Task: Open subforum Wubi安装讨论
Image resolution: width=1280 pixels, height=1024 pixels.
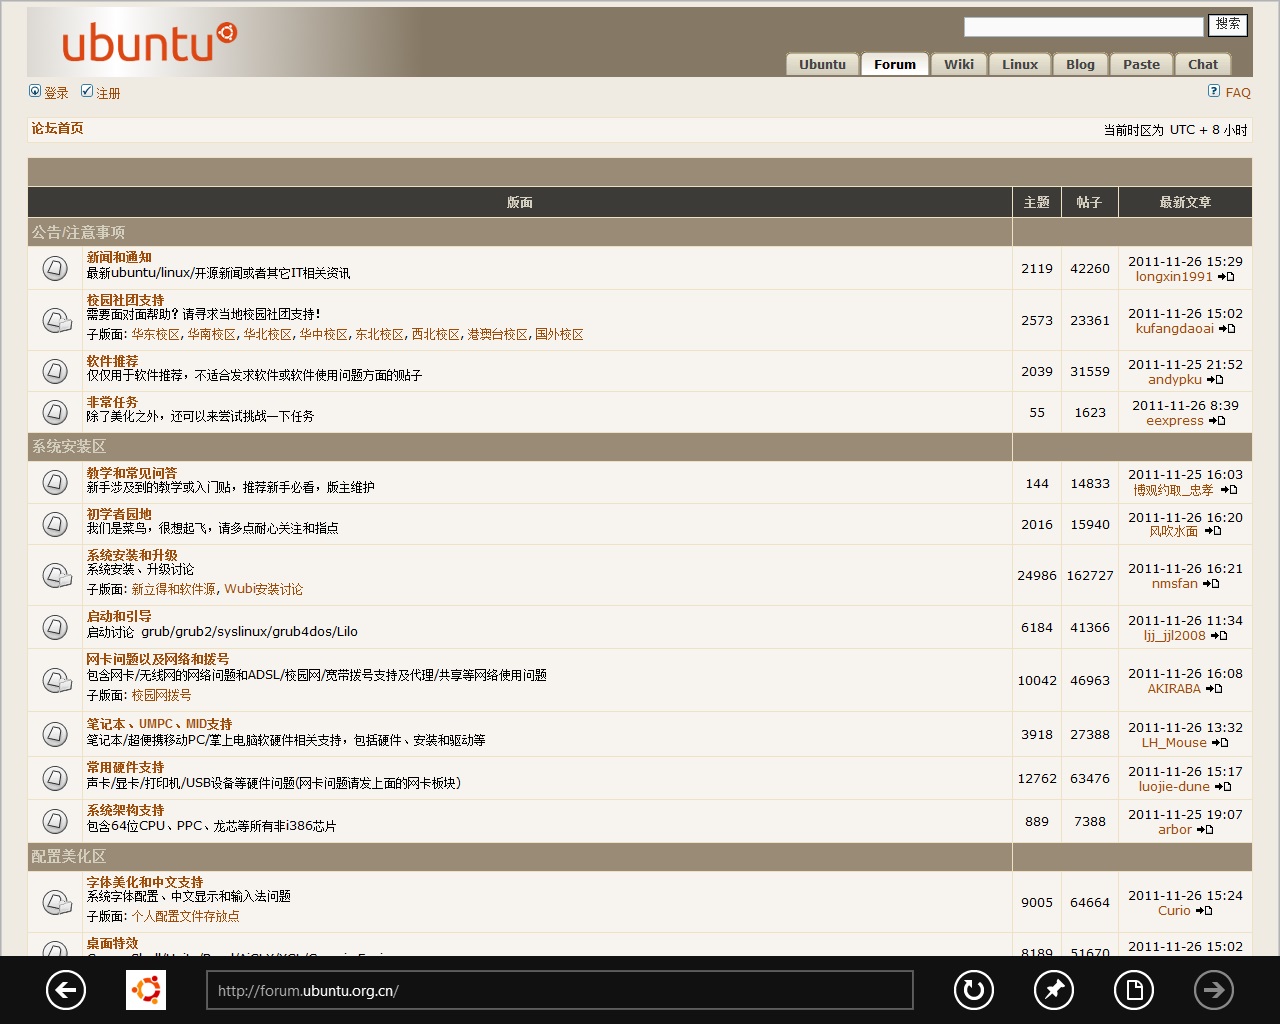Action: tap(263, 589)
